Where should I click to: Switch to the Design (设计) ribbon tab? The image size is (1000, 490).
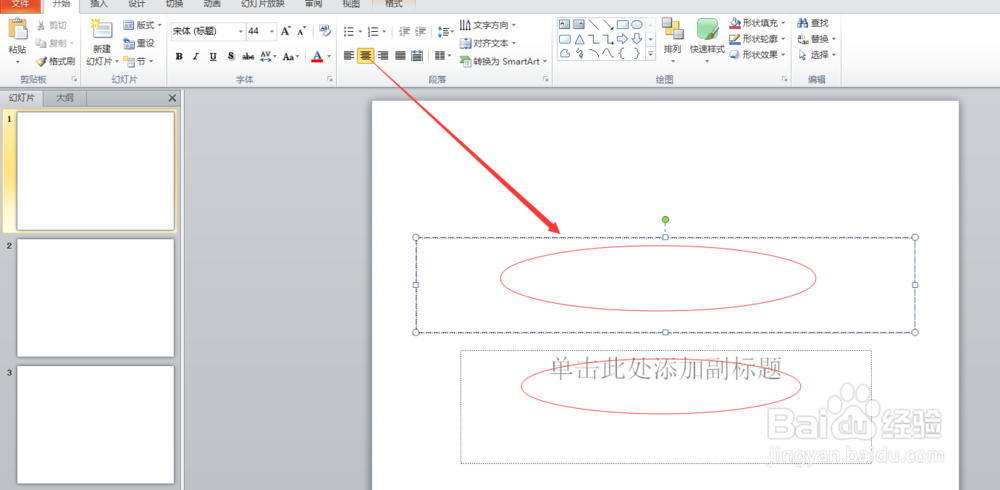pos(136,4)
